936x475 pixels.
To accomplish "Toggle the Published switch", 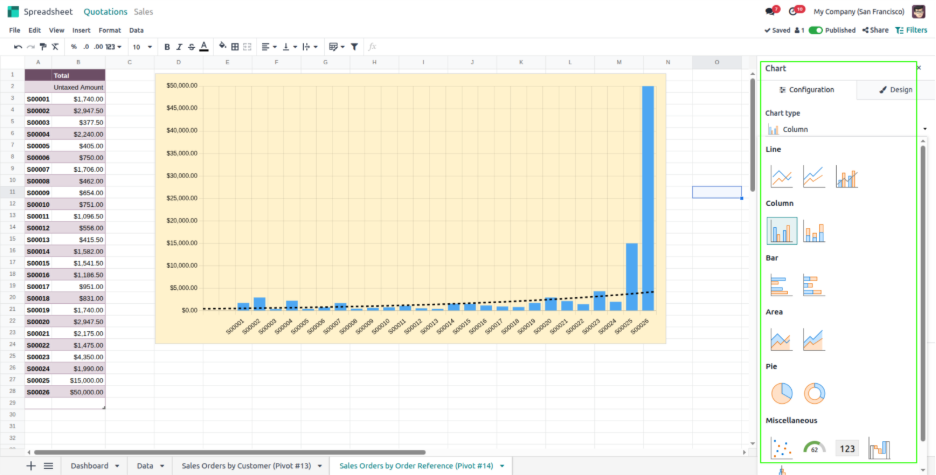I will click(x=815, y=30).
